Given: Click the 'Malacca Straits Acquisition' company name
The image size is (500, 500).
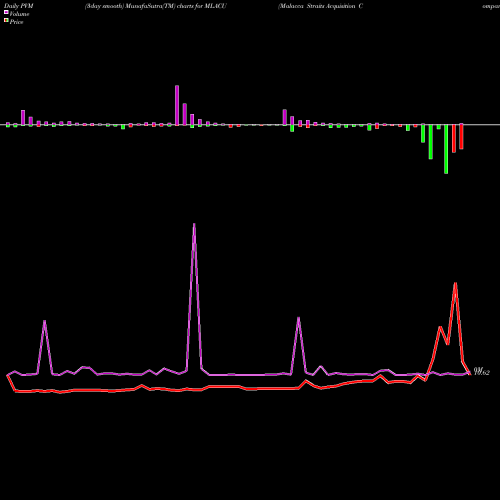Looking at the screenshot, I should point(320,6).
